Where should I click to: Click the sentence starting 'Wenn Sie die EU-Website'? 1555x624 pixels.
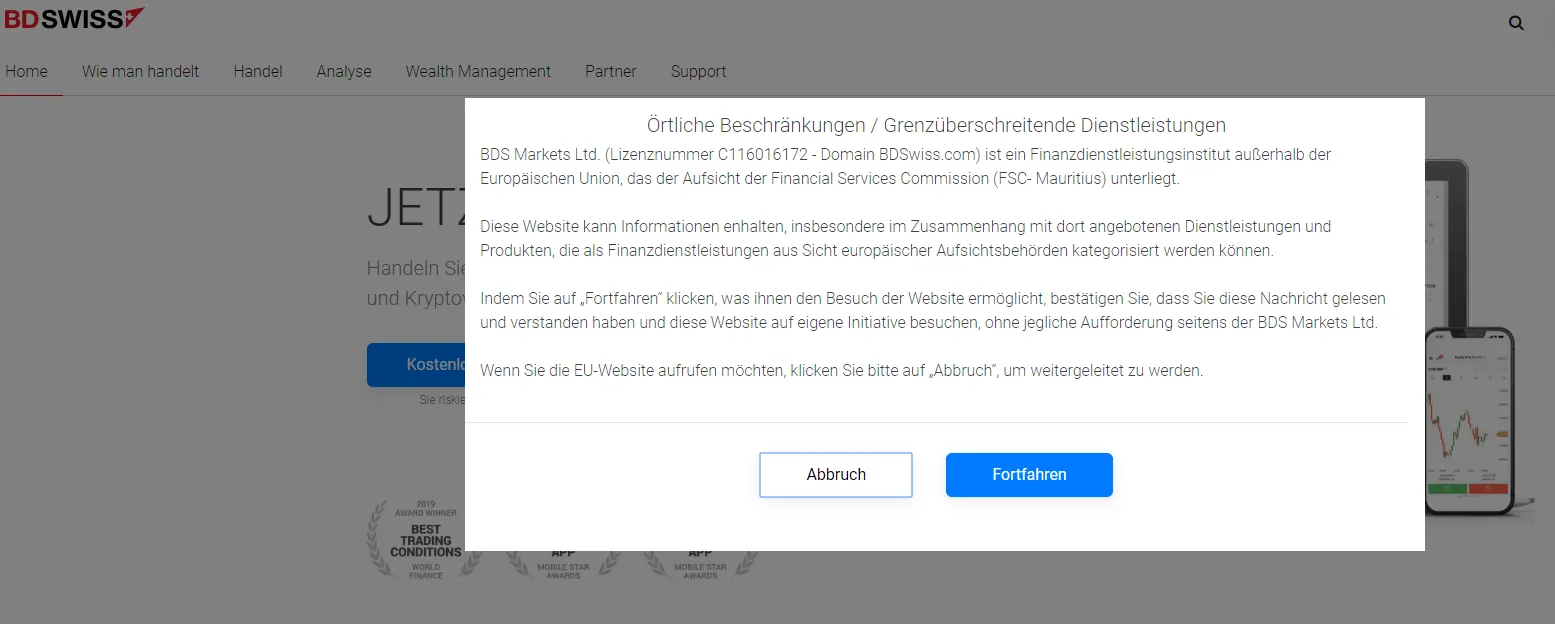(x=841, y=370)
